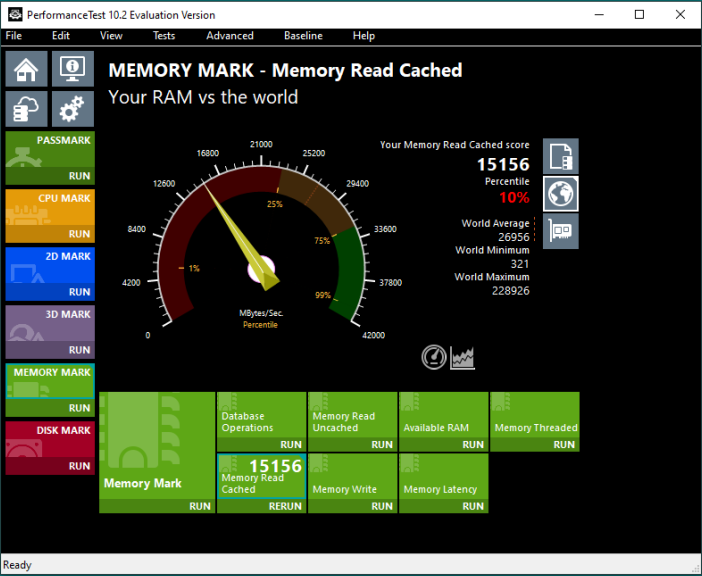The width and height of the screenshot is (702, 576).
Task: Click the CPU Mark tile
Action: coord(50,208)
